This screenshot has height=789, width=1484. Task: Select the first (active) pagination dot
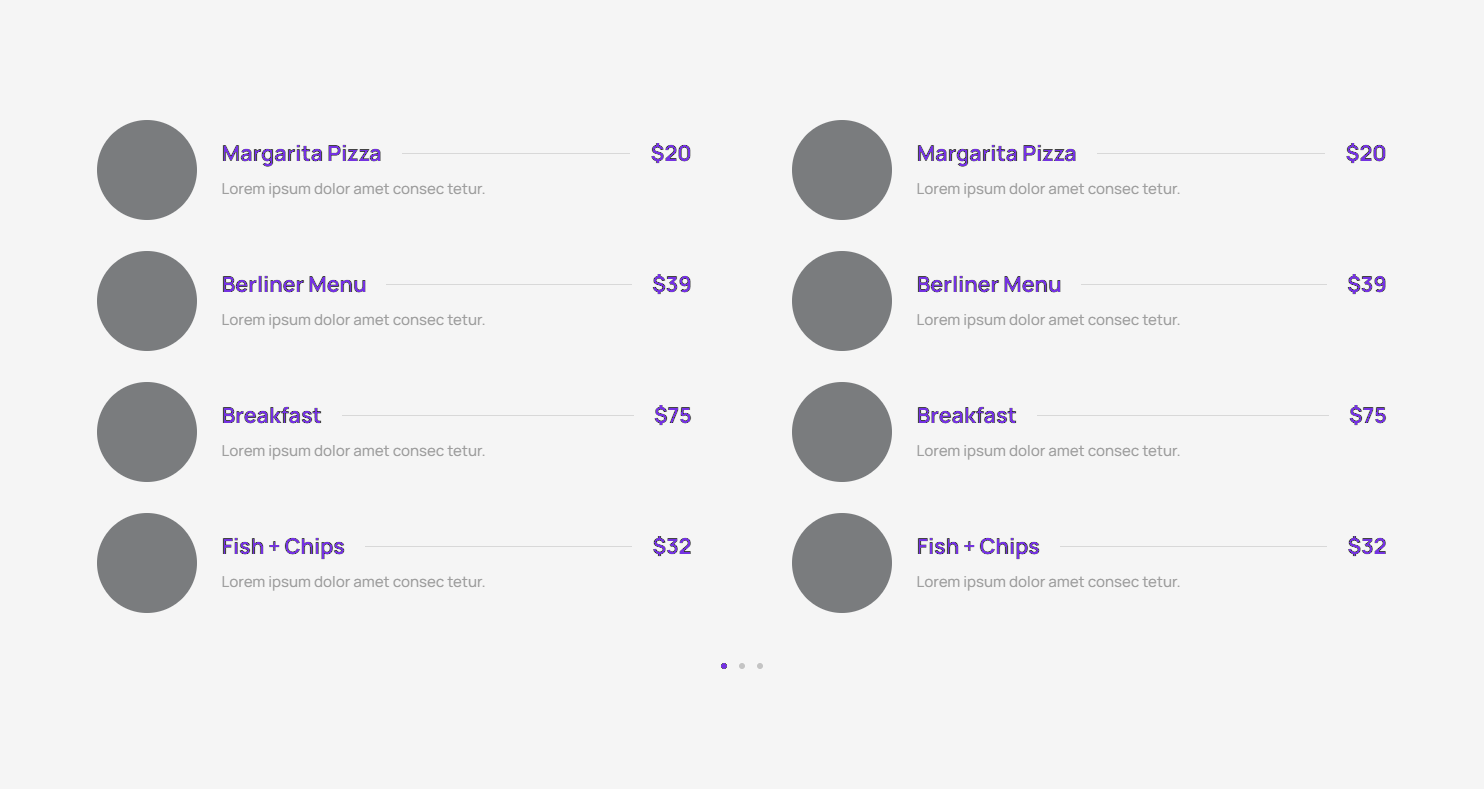click(x=724, y=666)
